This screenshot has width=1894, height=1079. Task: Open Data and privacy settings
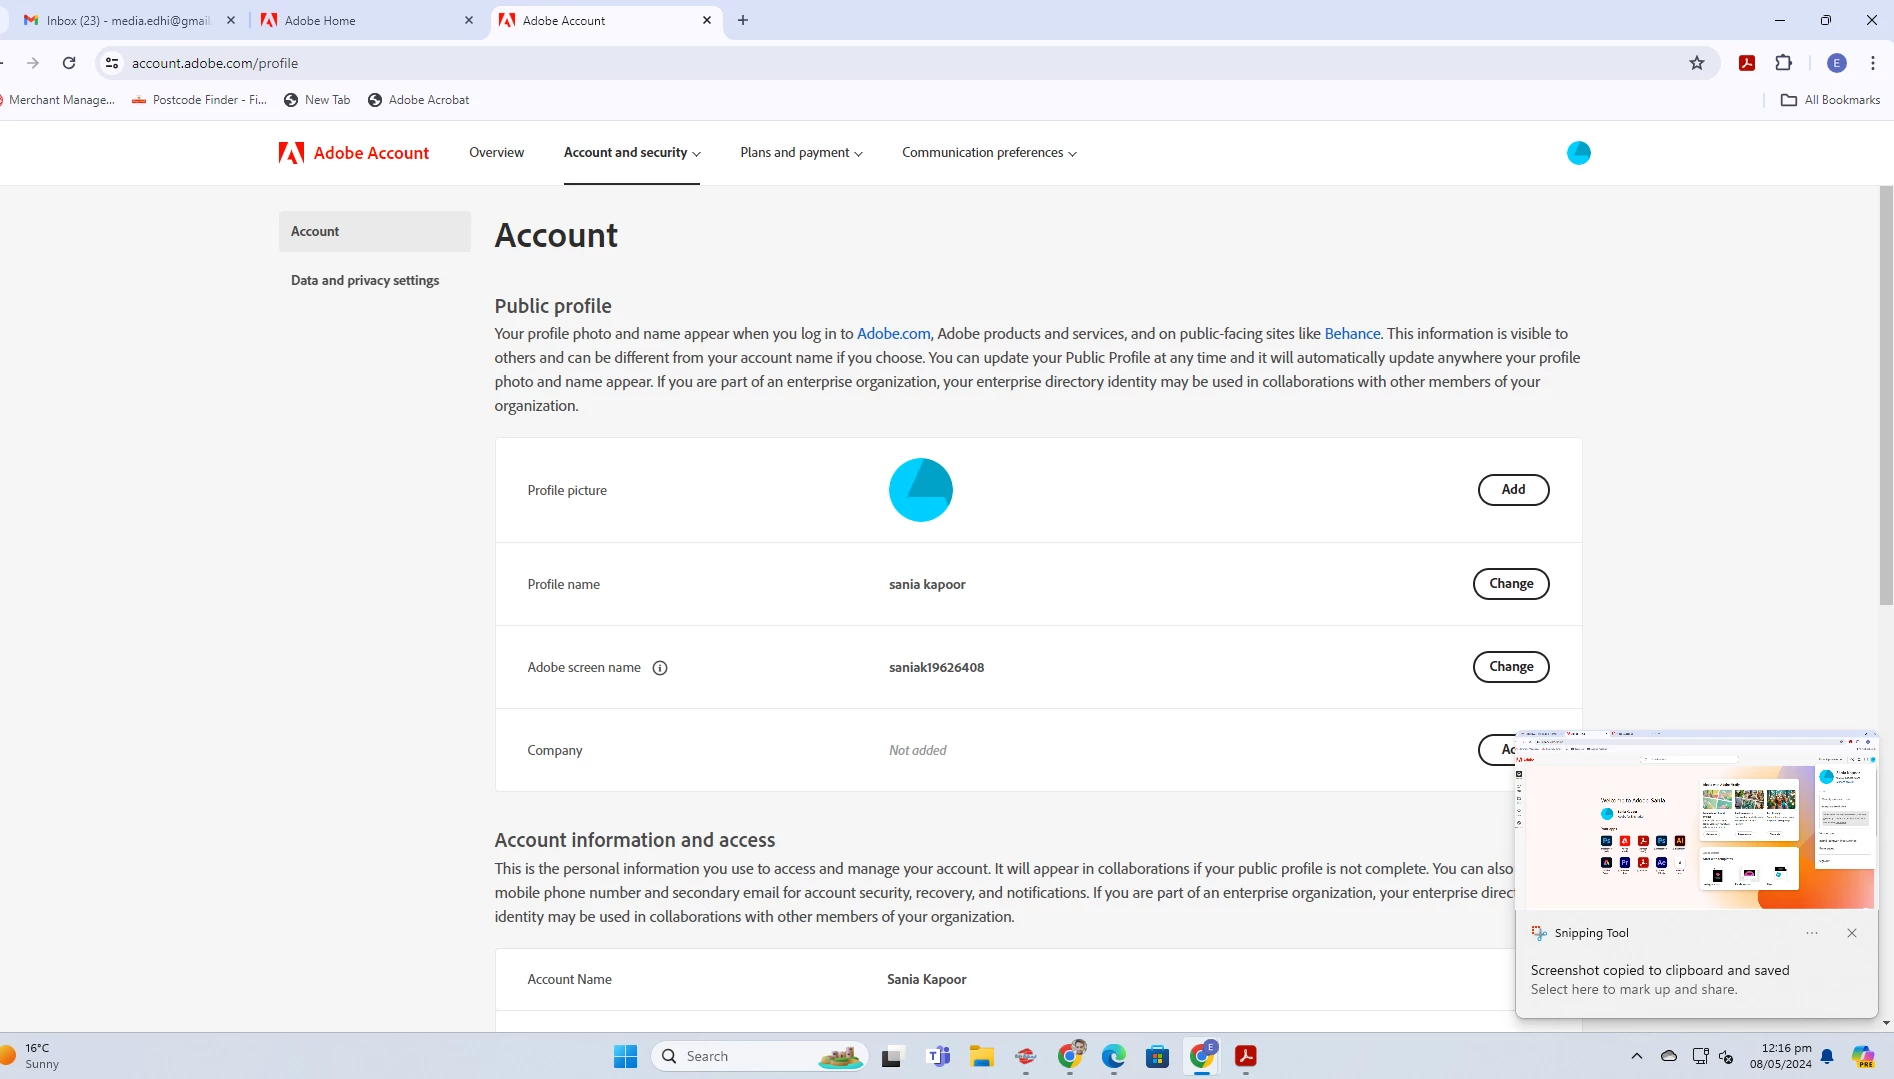[365, 281]
